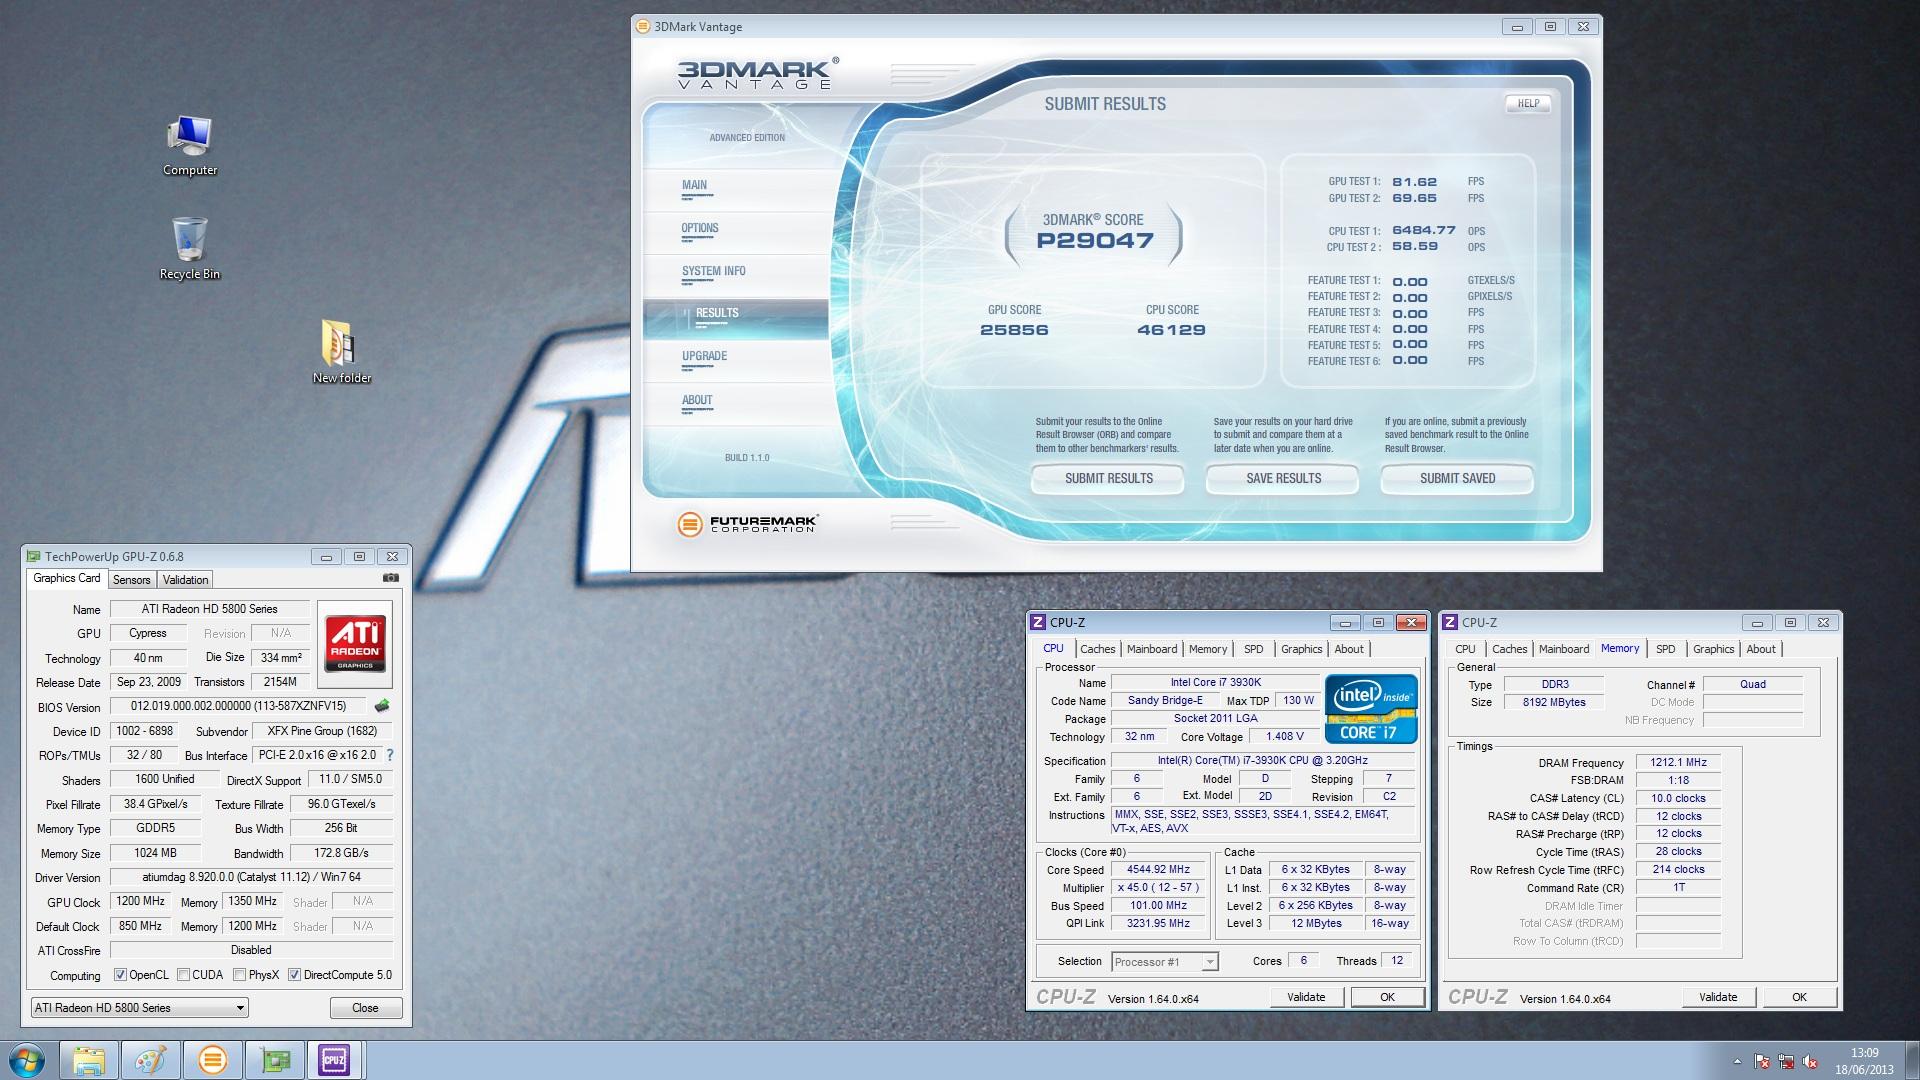Open the Memory tab in left CPU-Z window
The height and width of the screenshot is (1080, 1920).
click(1208, 649)
